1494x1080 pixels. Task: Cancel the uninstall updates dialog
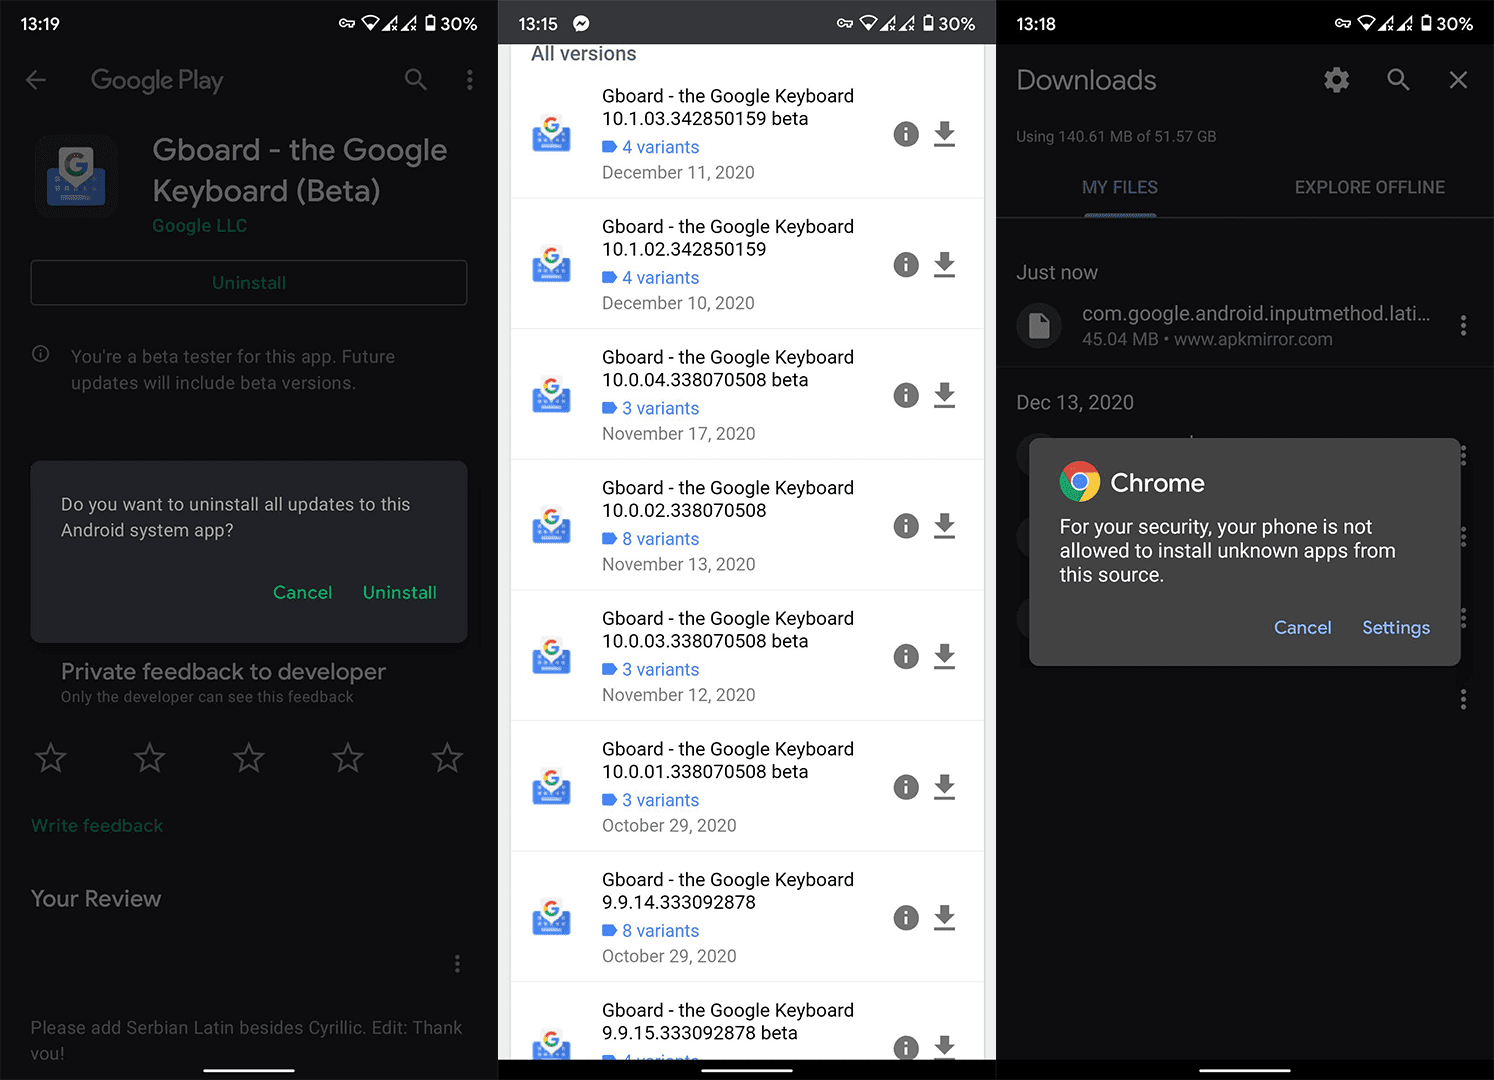click(x=302, y=593)
